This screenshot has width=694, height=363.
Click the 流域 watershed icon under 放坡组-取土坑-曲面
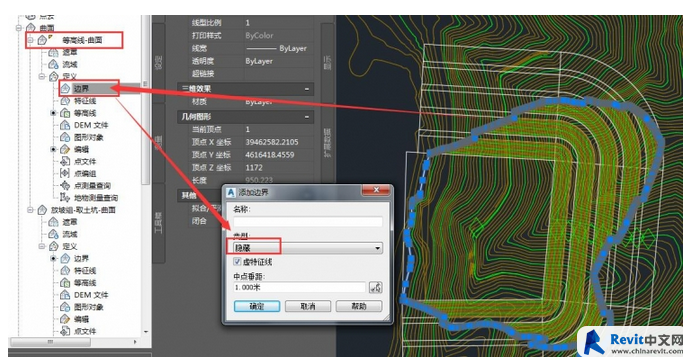pos(53,234)
